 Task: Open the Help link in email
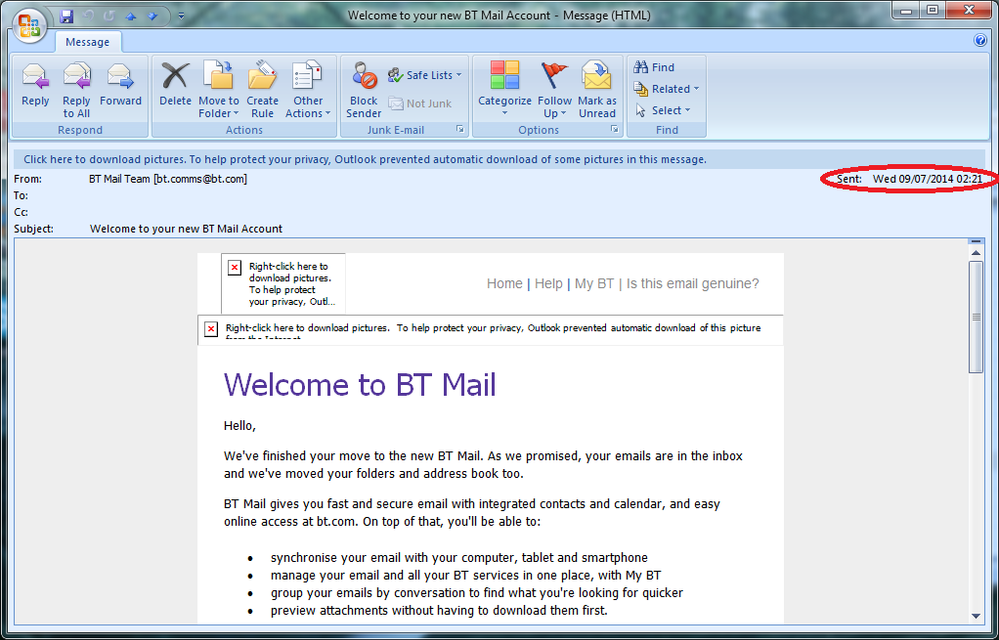point(549,283)
